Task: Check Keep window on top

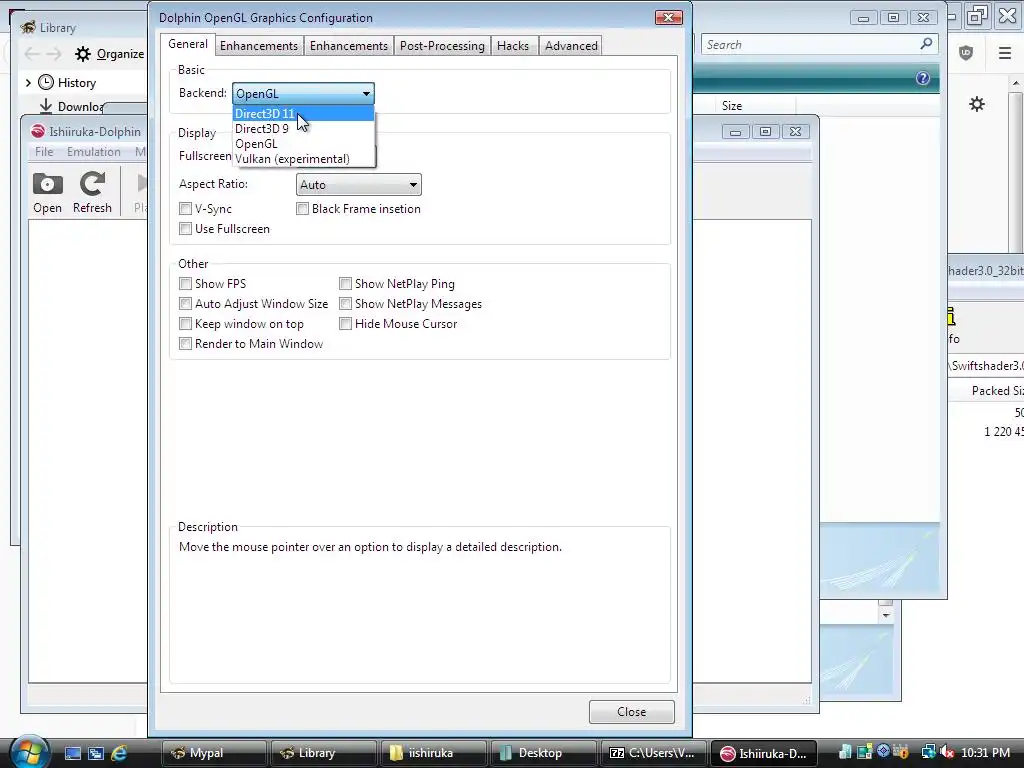Action: point(185,324)
